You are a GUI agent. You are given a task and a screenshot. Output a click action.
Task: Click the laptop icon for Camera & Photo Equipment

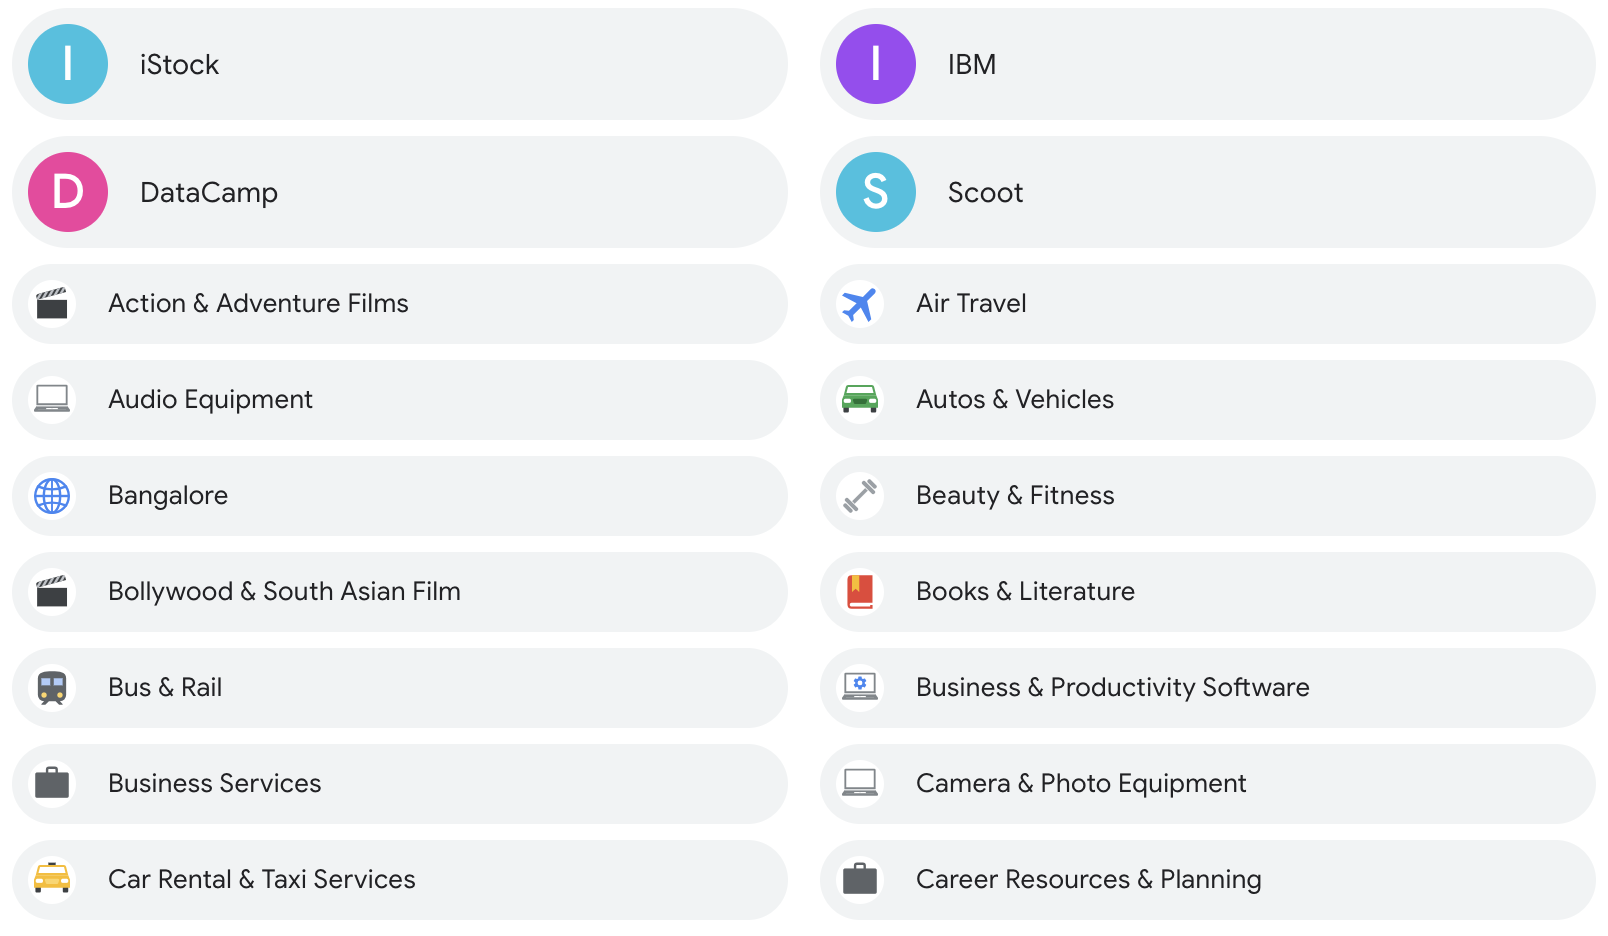pyautogui.click(x=860, y=783)
